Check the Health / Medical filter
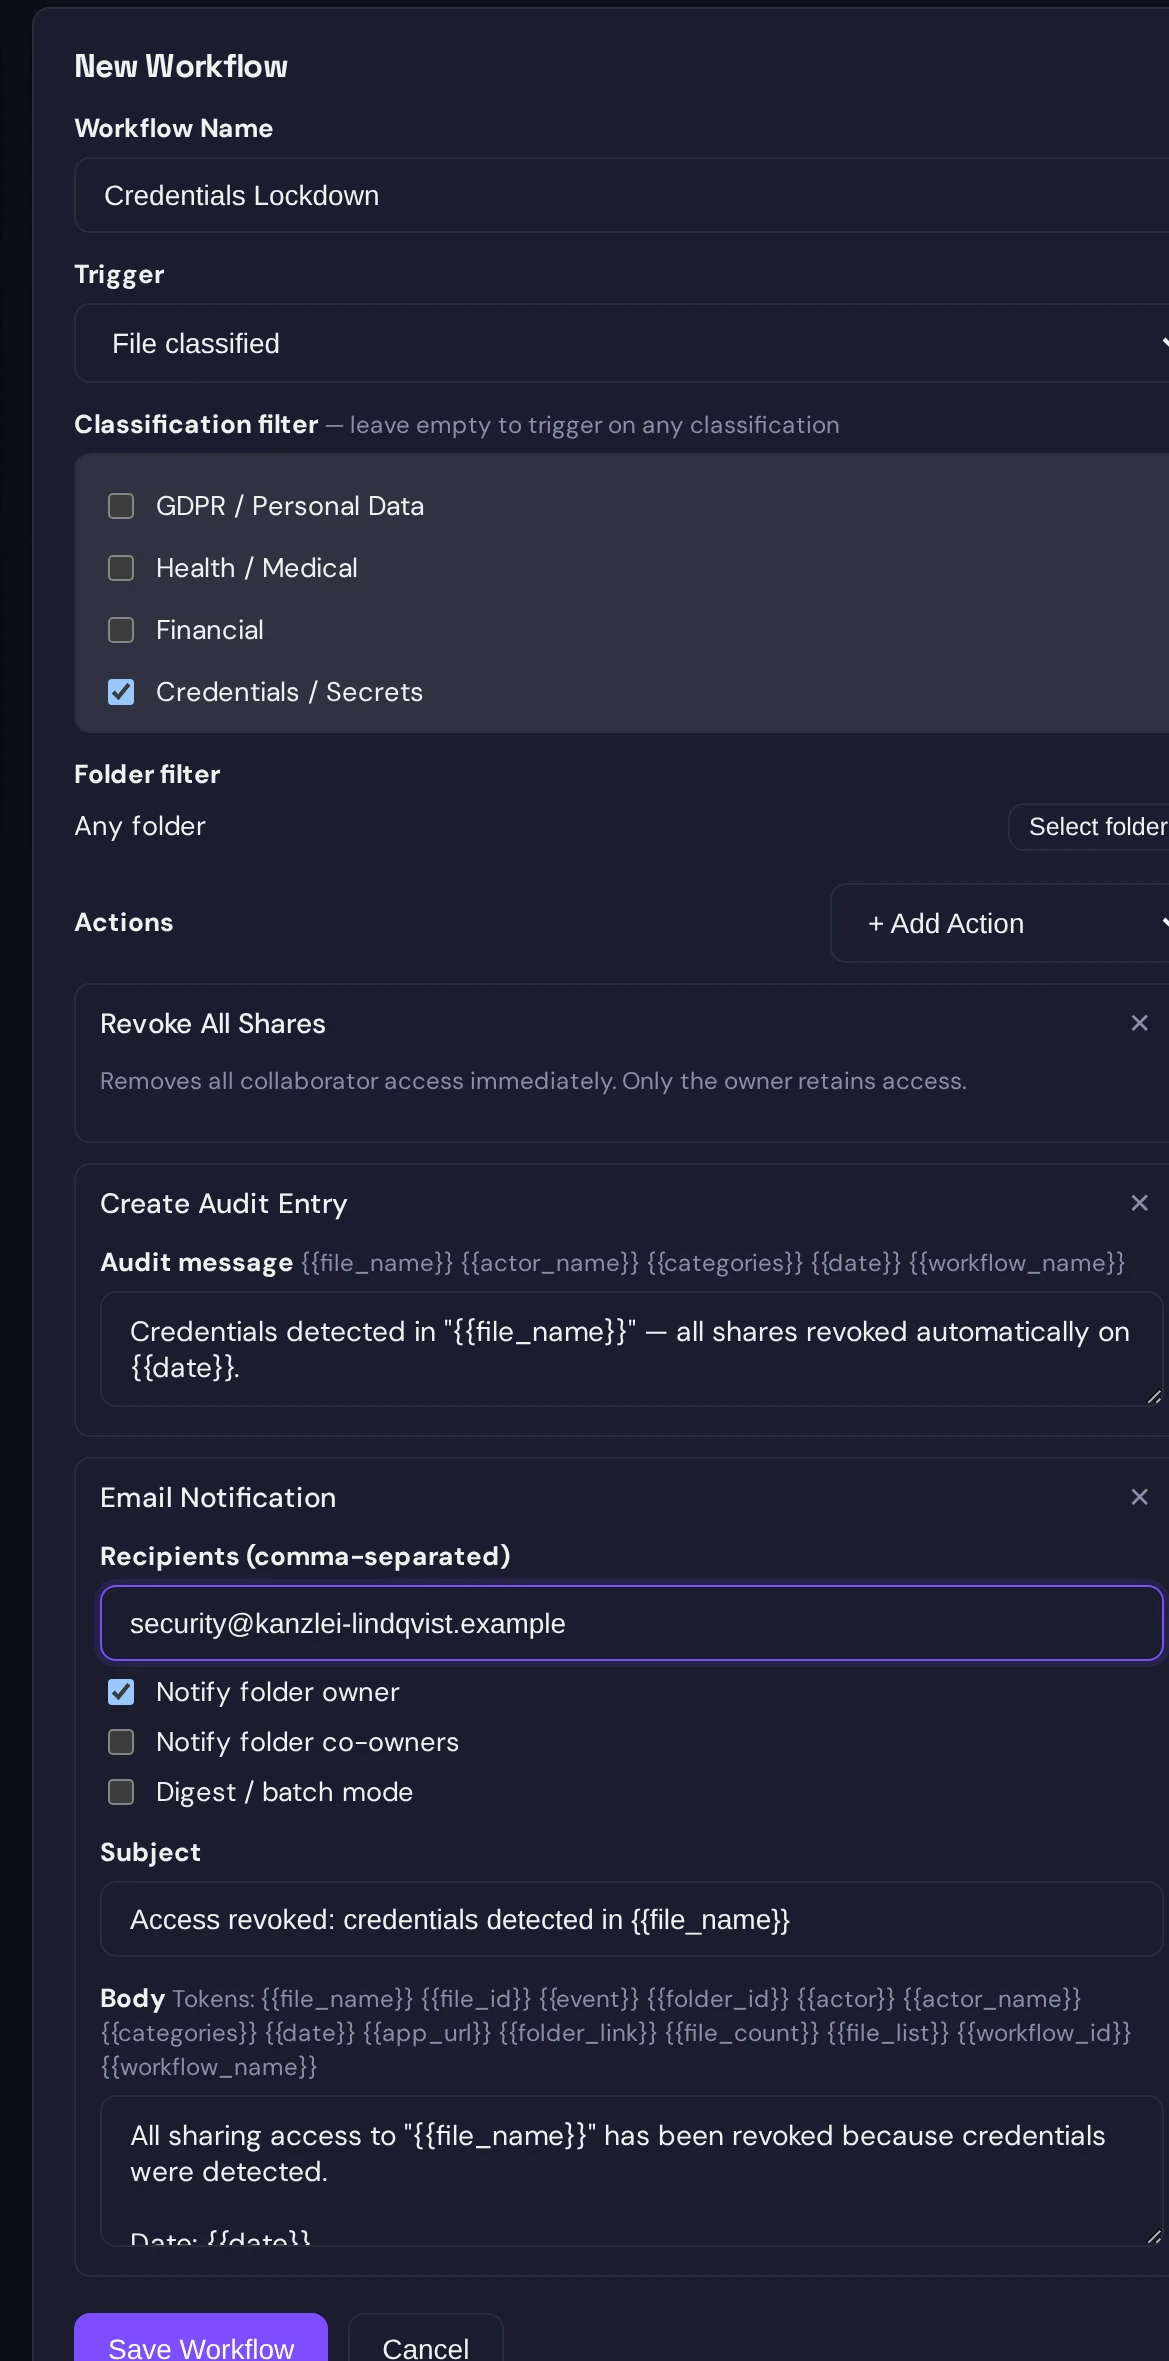The image size is (1169, 2361). (x=121, y=568)
